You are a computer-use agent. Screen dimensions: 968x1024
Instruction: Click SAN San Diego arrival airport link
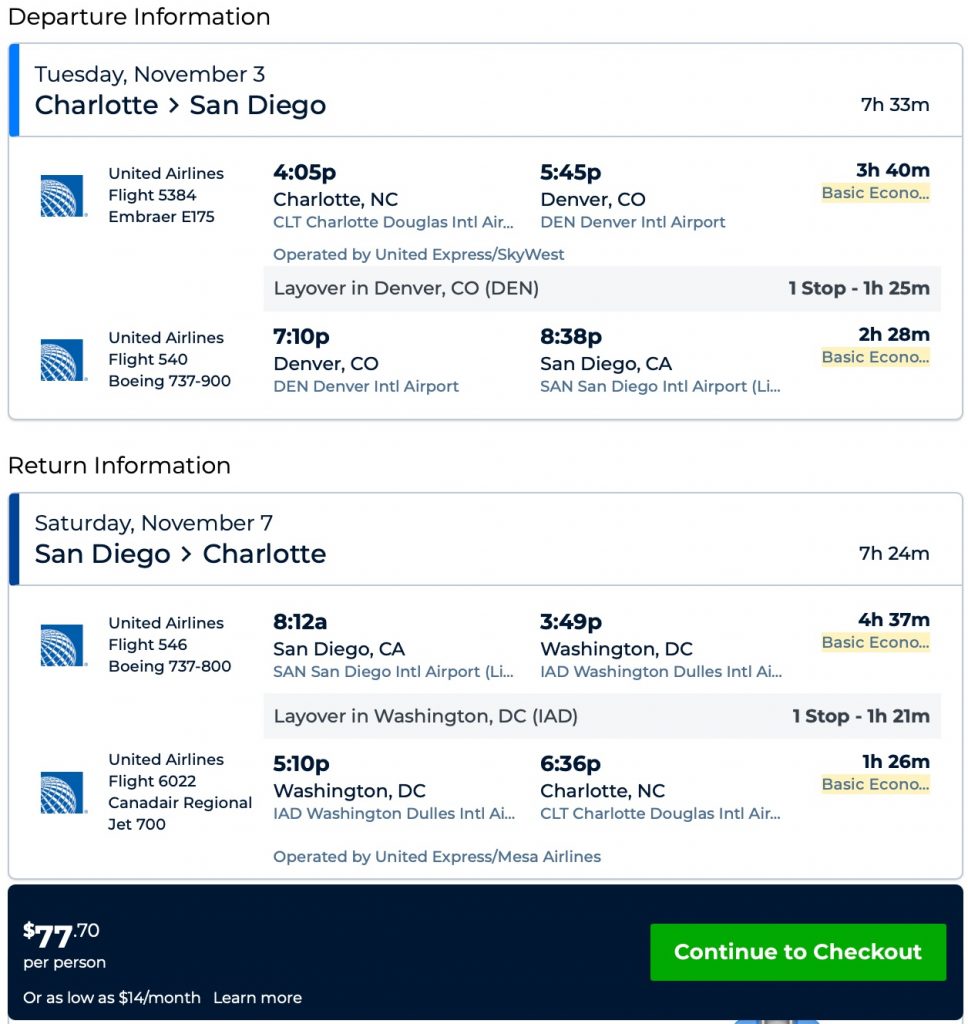coord(660,386)
